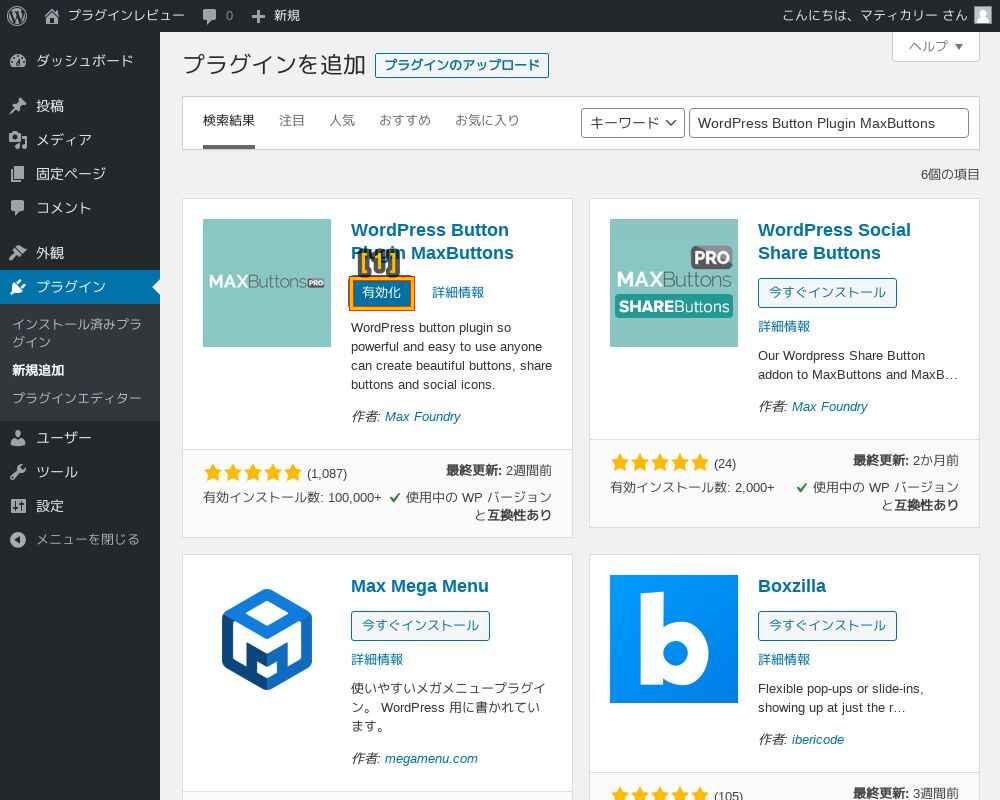Open ツール wrench icon in sidebar
The height and width of the screenshot is (800, 1000).
(18, 472)
